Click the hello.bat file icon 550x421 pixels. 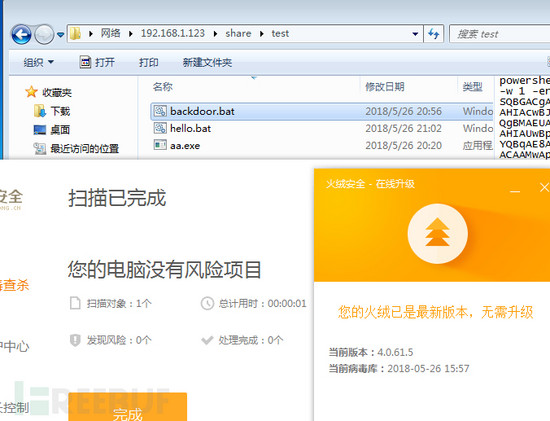pos(160,128)
